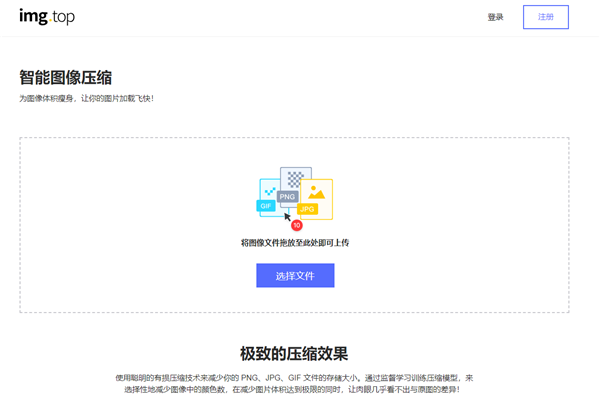
Task: Click the mountain picture on the JPG icon
Action: pyautogui.click(x=317, y=191)
